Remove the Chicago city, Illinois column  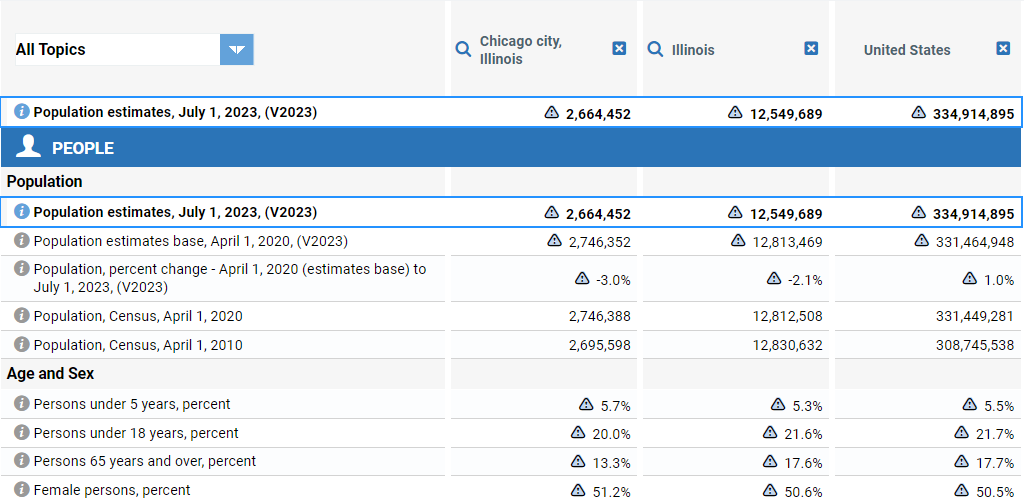619,48
